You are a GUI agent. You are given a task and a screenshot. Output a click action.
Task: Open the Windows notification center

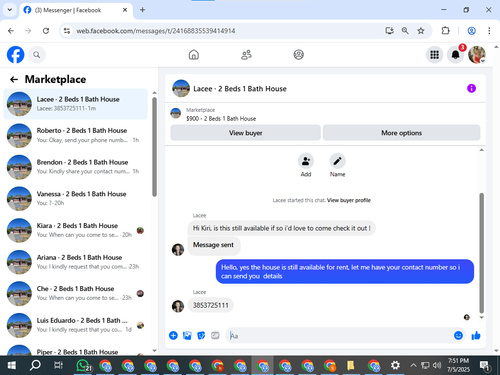click(485, 366)
